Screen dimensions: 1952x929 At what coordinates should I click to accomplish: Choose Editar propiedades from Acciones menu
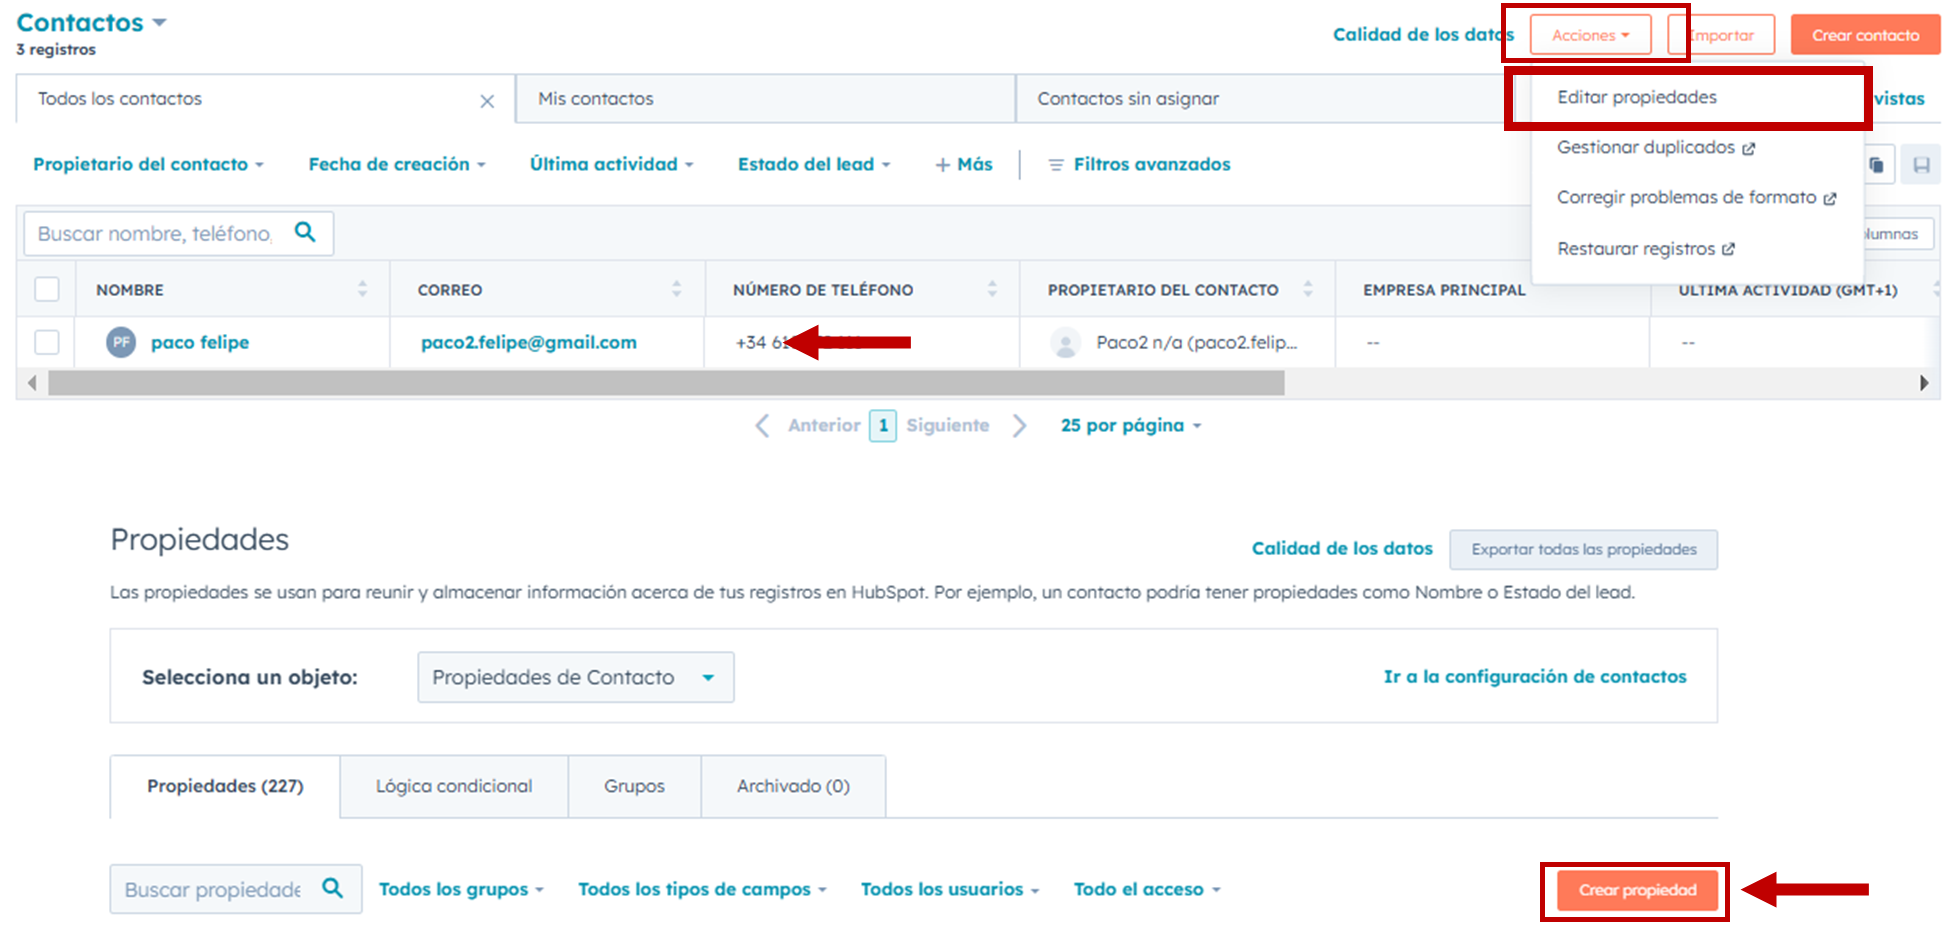pos(1636,97)
